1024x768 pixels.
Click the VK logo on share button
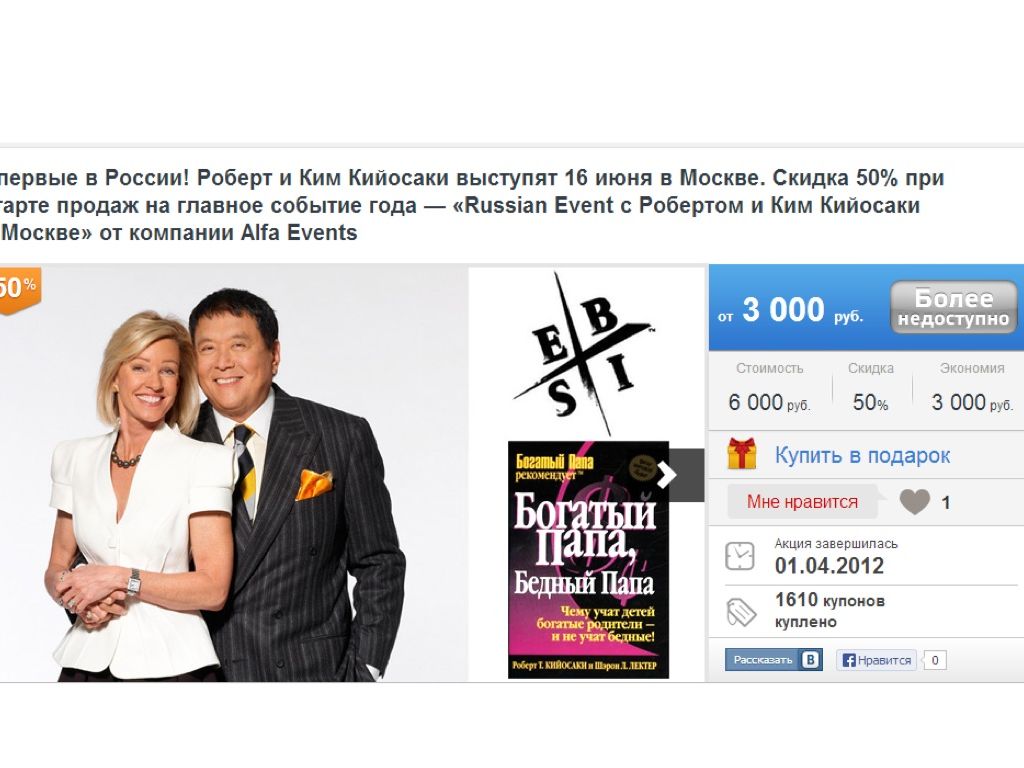(810, 660)
